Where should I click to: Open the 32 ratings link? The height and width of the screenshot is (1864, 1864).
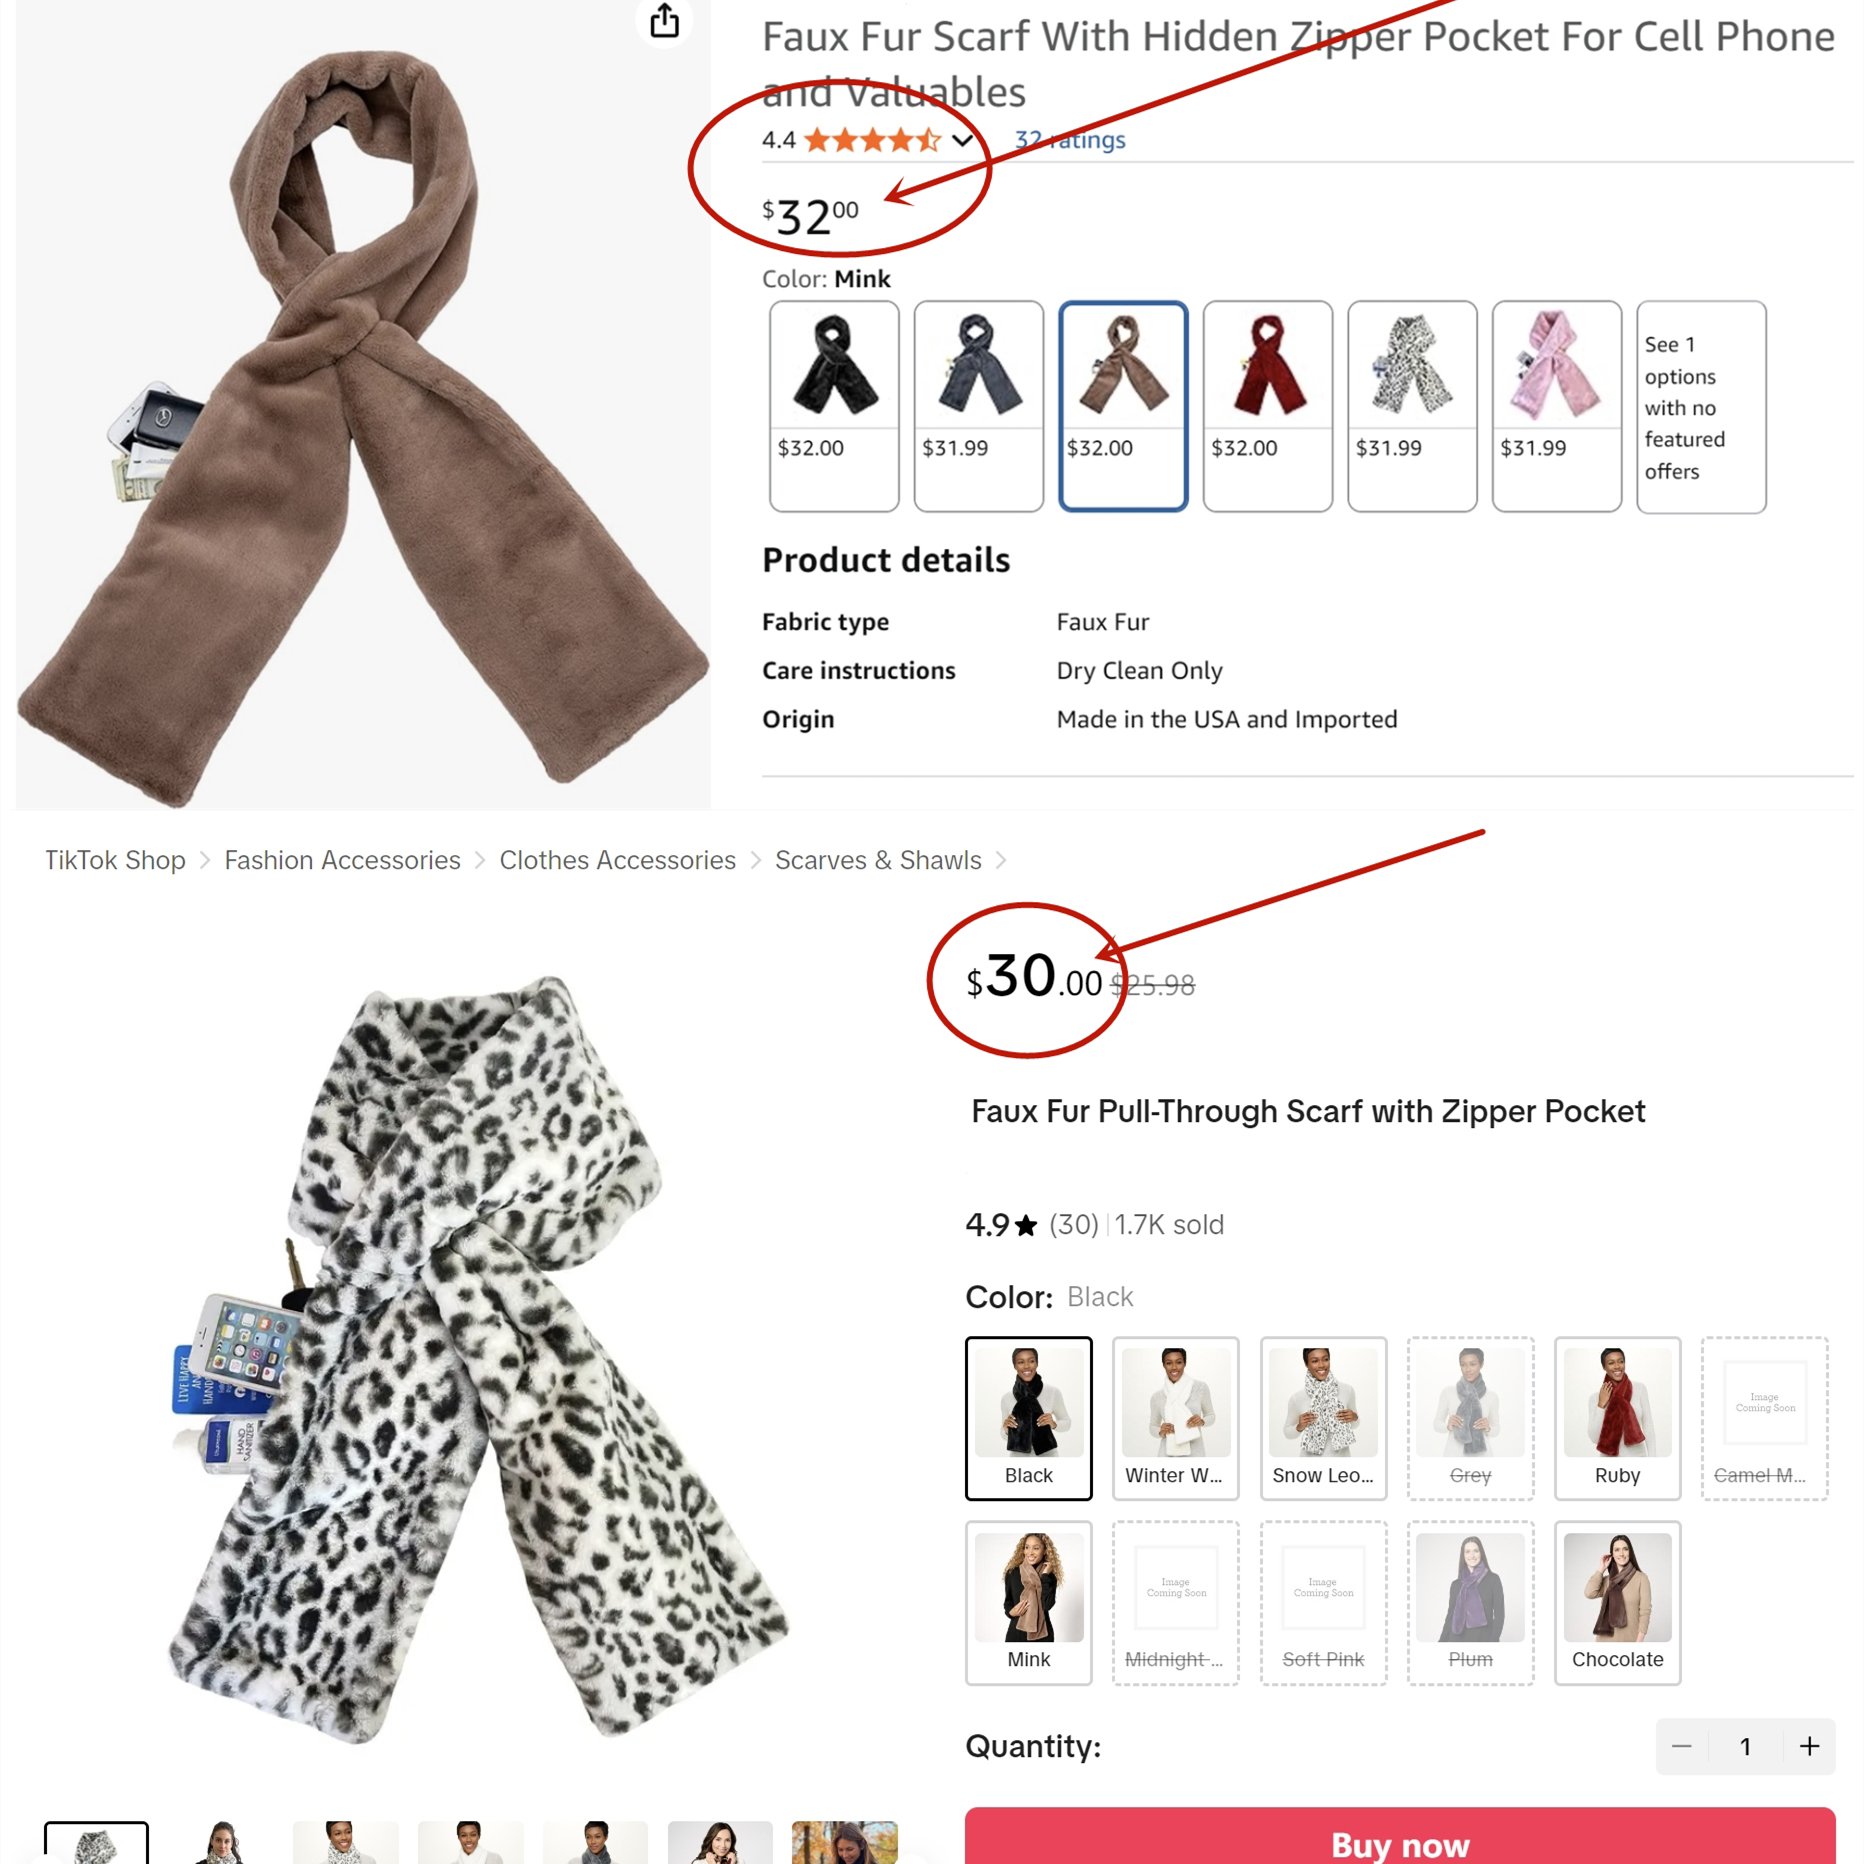1070,140
